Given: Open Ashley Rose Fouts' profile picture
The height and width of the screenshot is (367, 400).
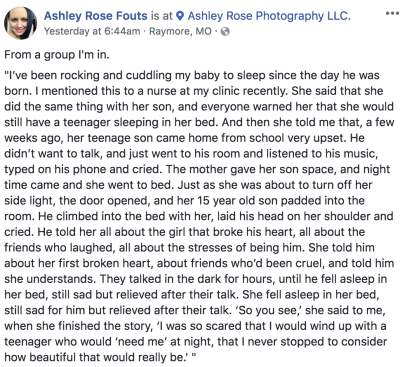Looking at the screenshot, I should (21, 23).
